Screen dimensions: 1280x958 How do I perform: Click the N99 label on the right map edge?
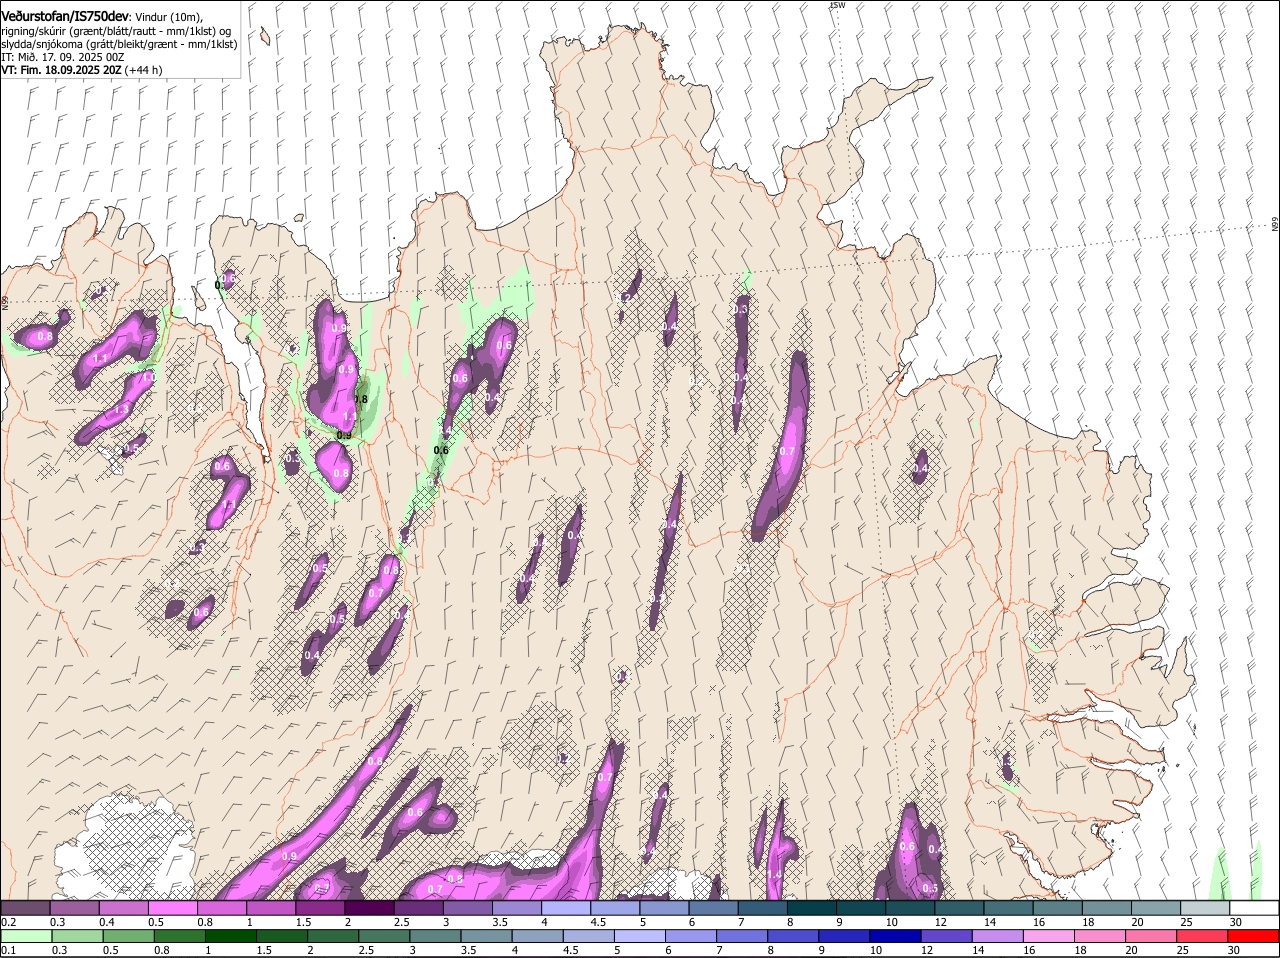click(1275, 225)
